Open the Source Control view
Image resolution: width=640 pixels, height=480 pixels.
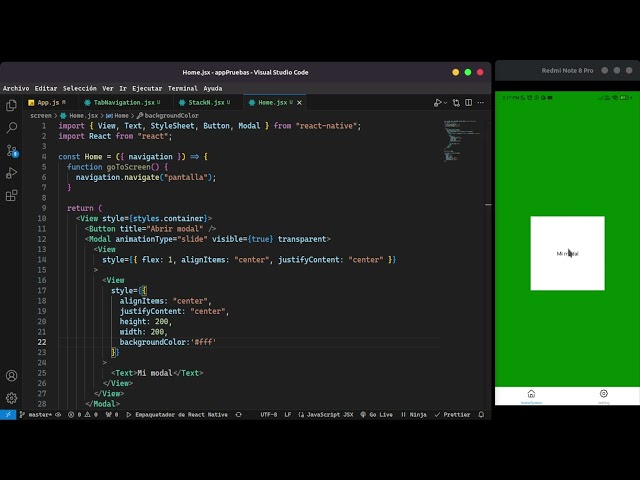click(x=11, y=151)
